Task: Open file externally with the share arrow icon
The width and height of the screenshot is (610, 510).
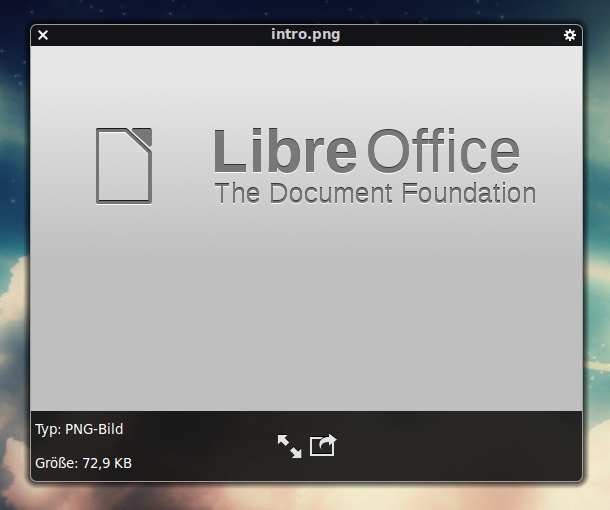Action: coord(323,445)
